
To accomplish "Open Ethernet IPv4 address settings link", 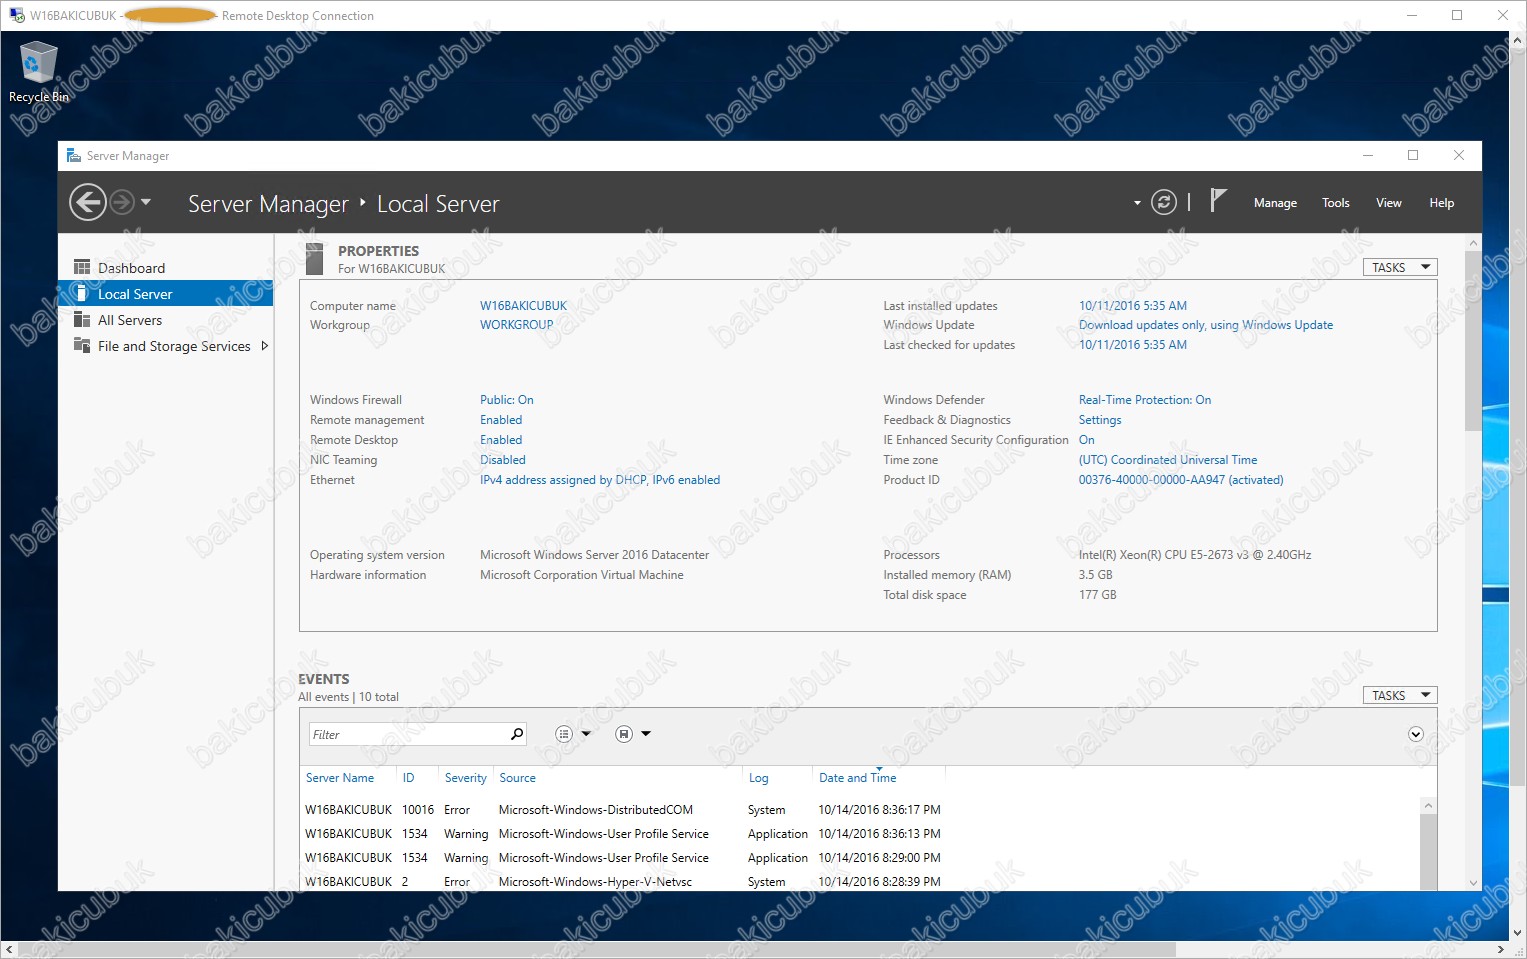I will (600, 480).
